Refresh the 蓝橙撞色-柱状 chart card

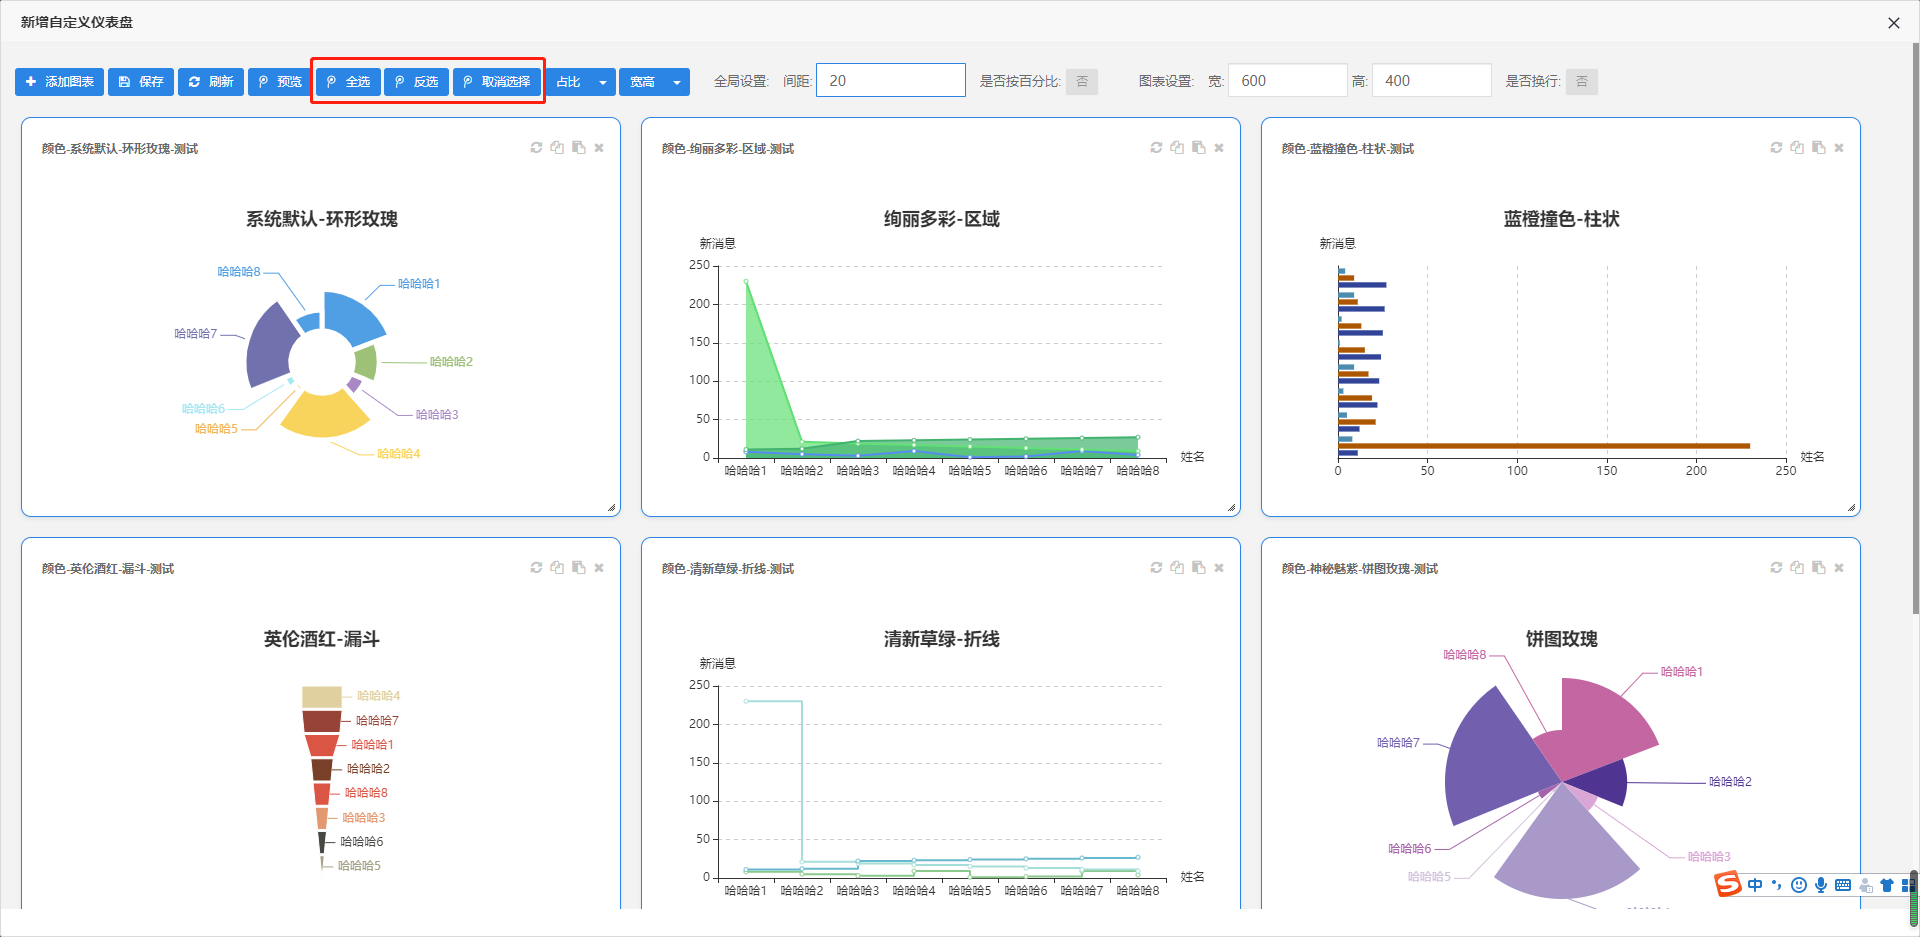(x=1776, y=148)
